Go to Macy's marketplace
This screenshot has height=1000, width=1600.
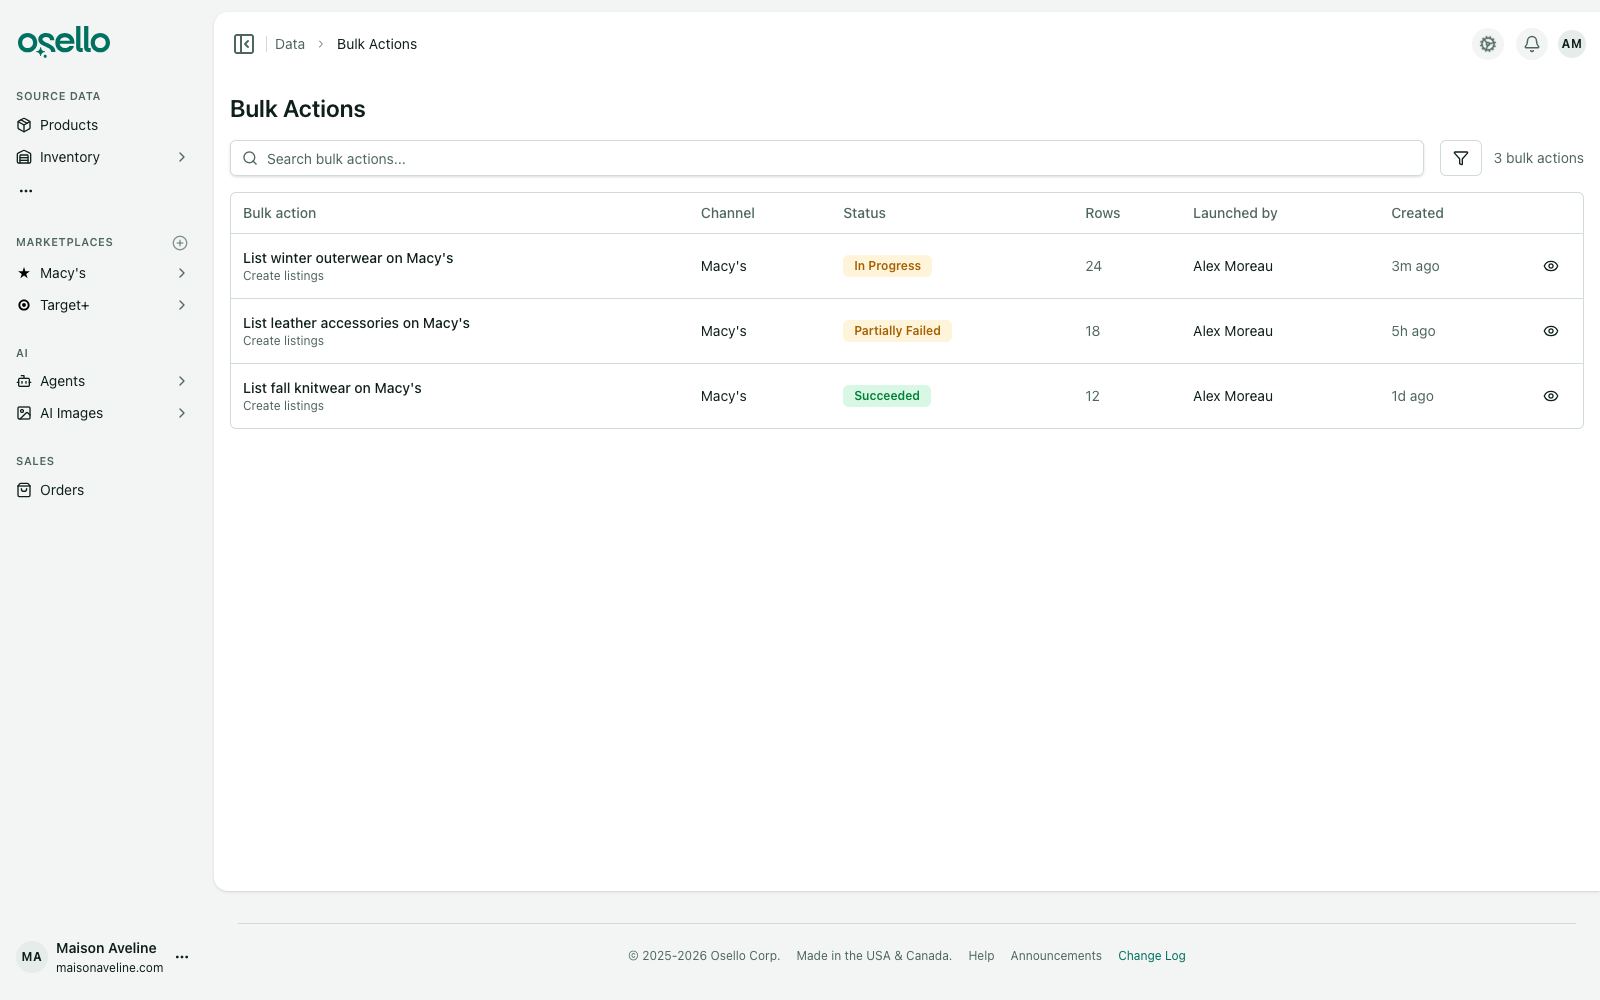click(x=63, y=273)
